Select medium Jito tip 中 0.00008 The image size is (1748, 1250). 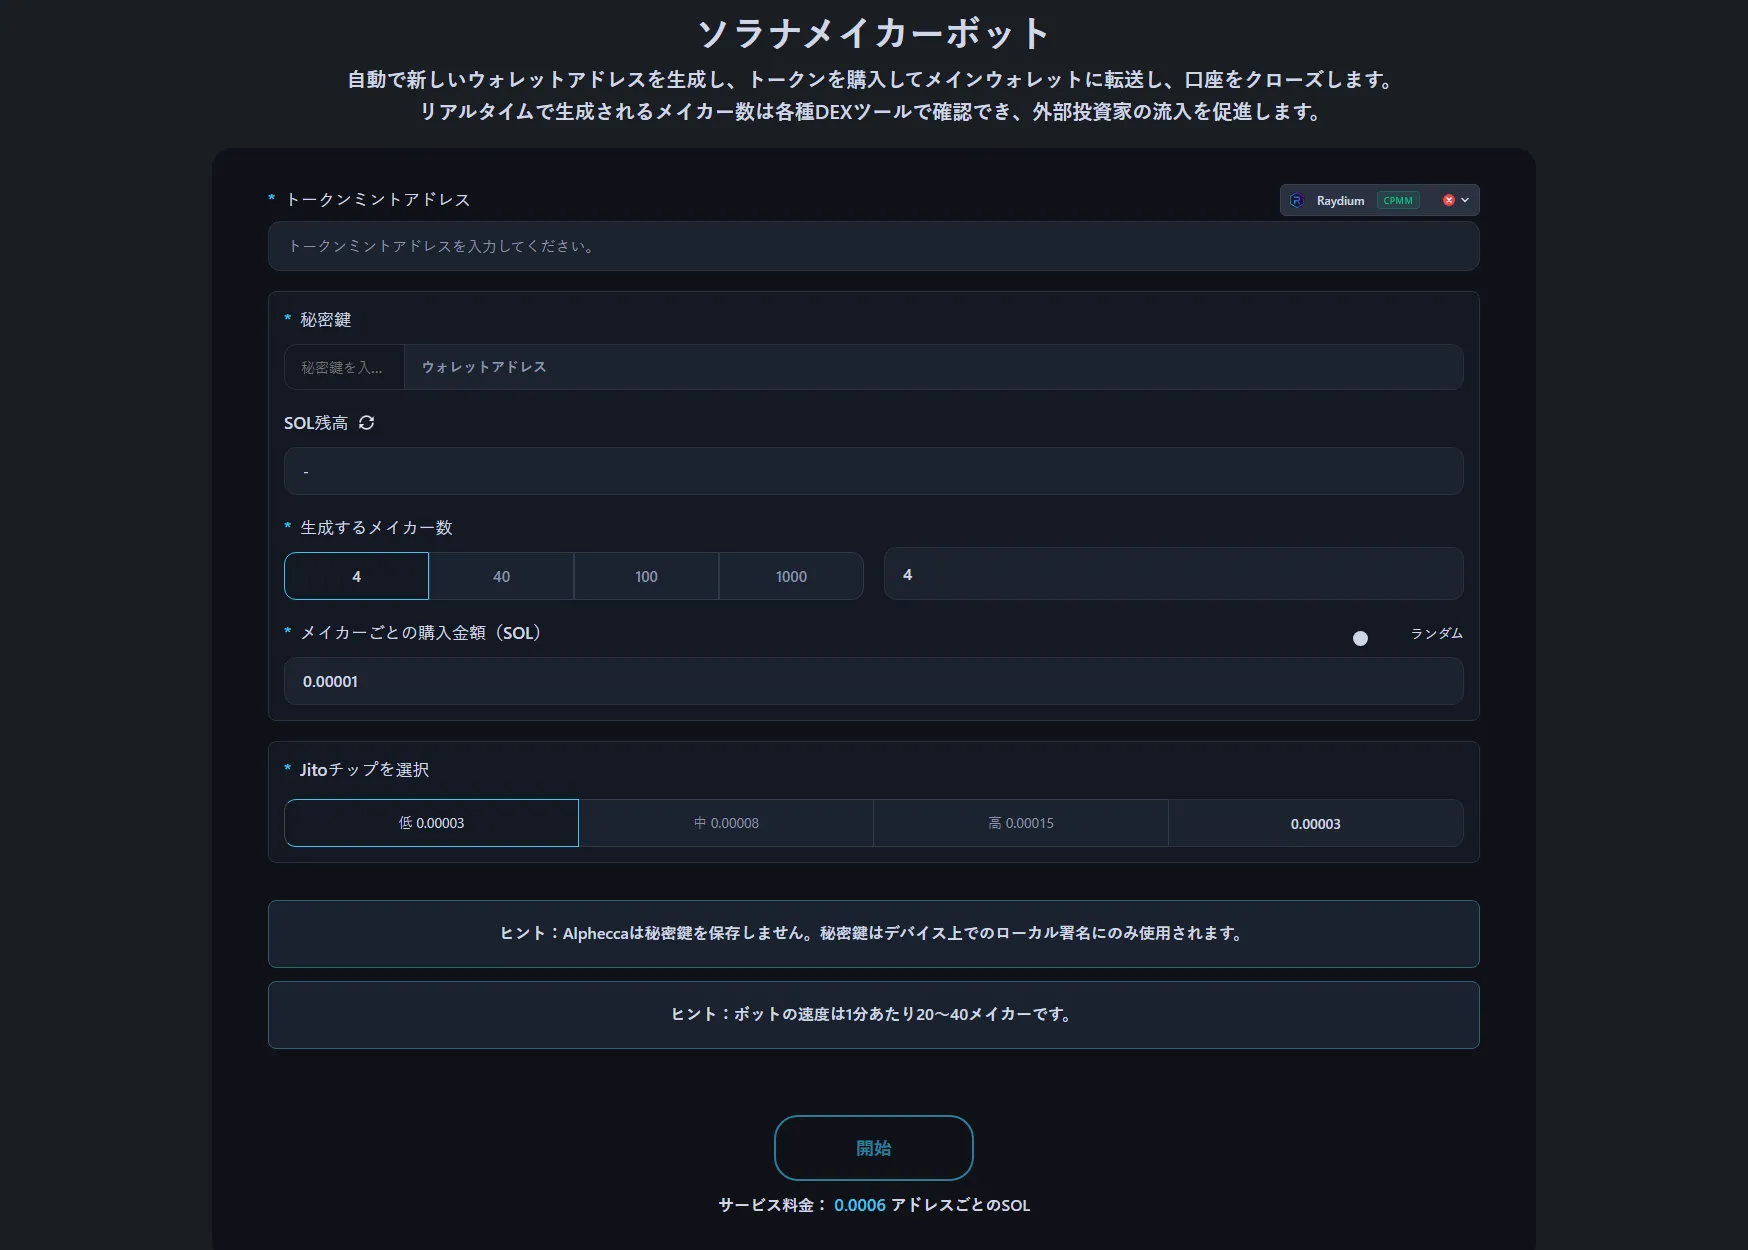[726, 823]
